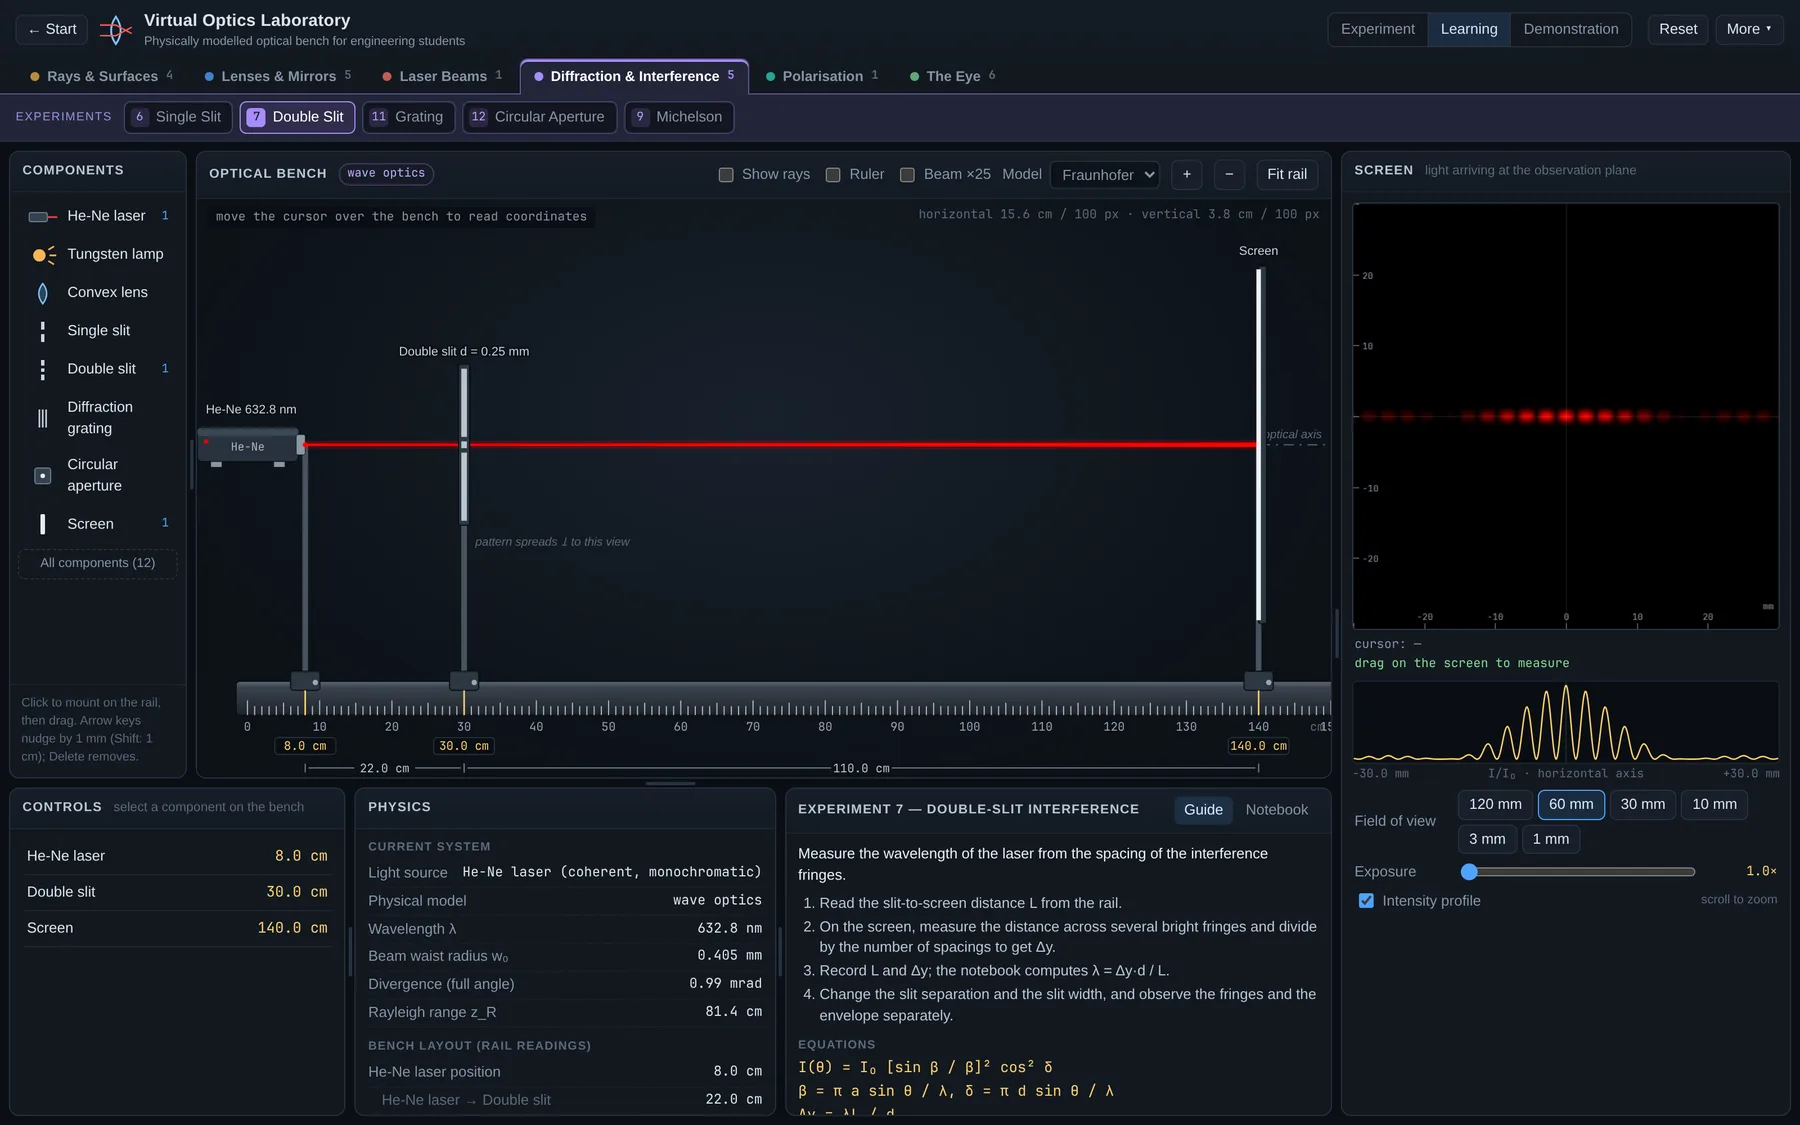Click the fringe pattern on the screen view

click(1566, 416)
